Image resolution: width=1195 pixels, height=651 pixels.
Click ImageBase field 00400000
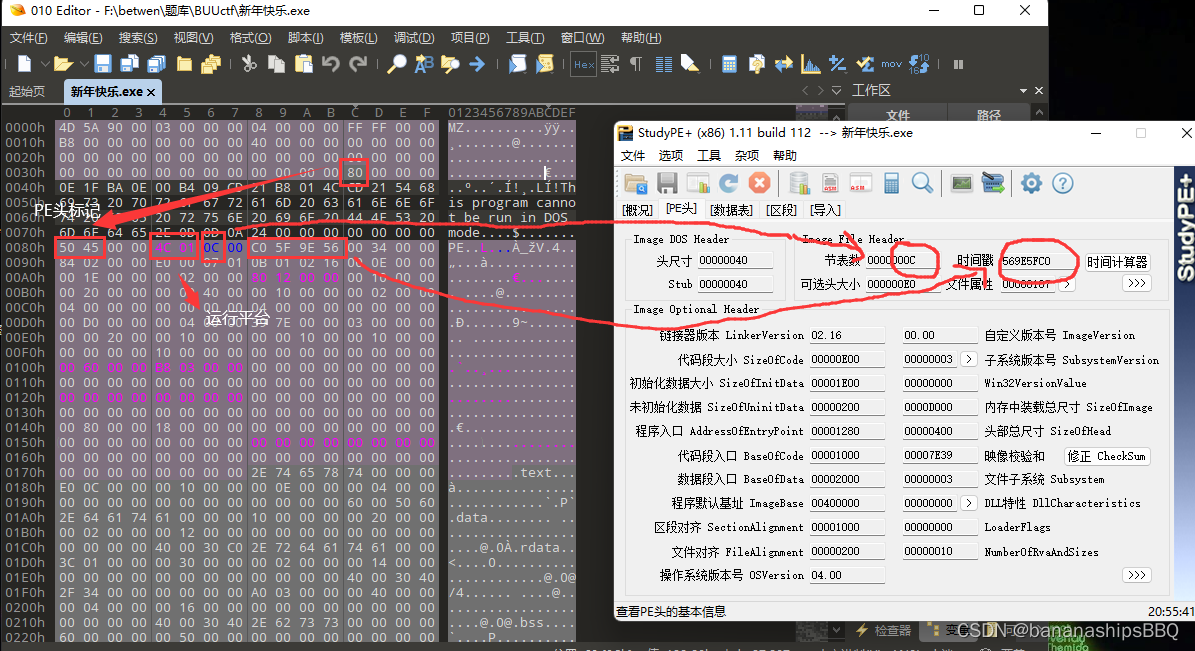point(847,503)
